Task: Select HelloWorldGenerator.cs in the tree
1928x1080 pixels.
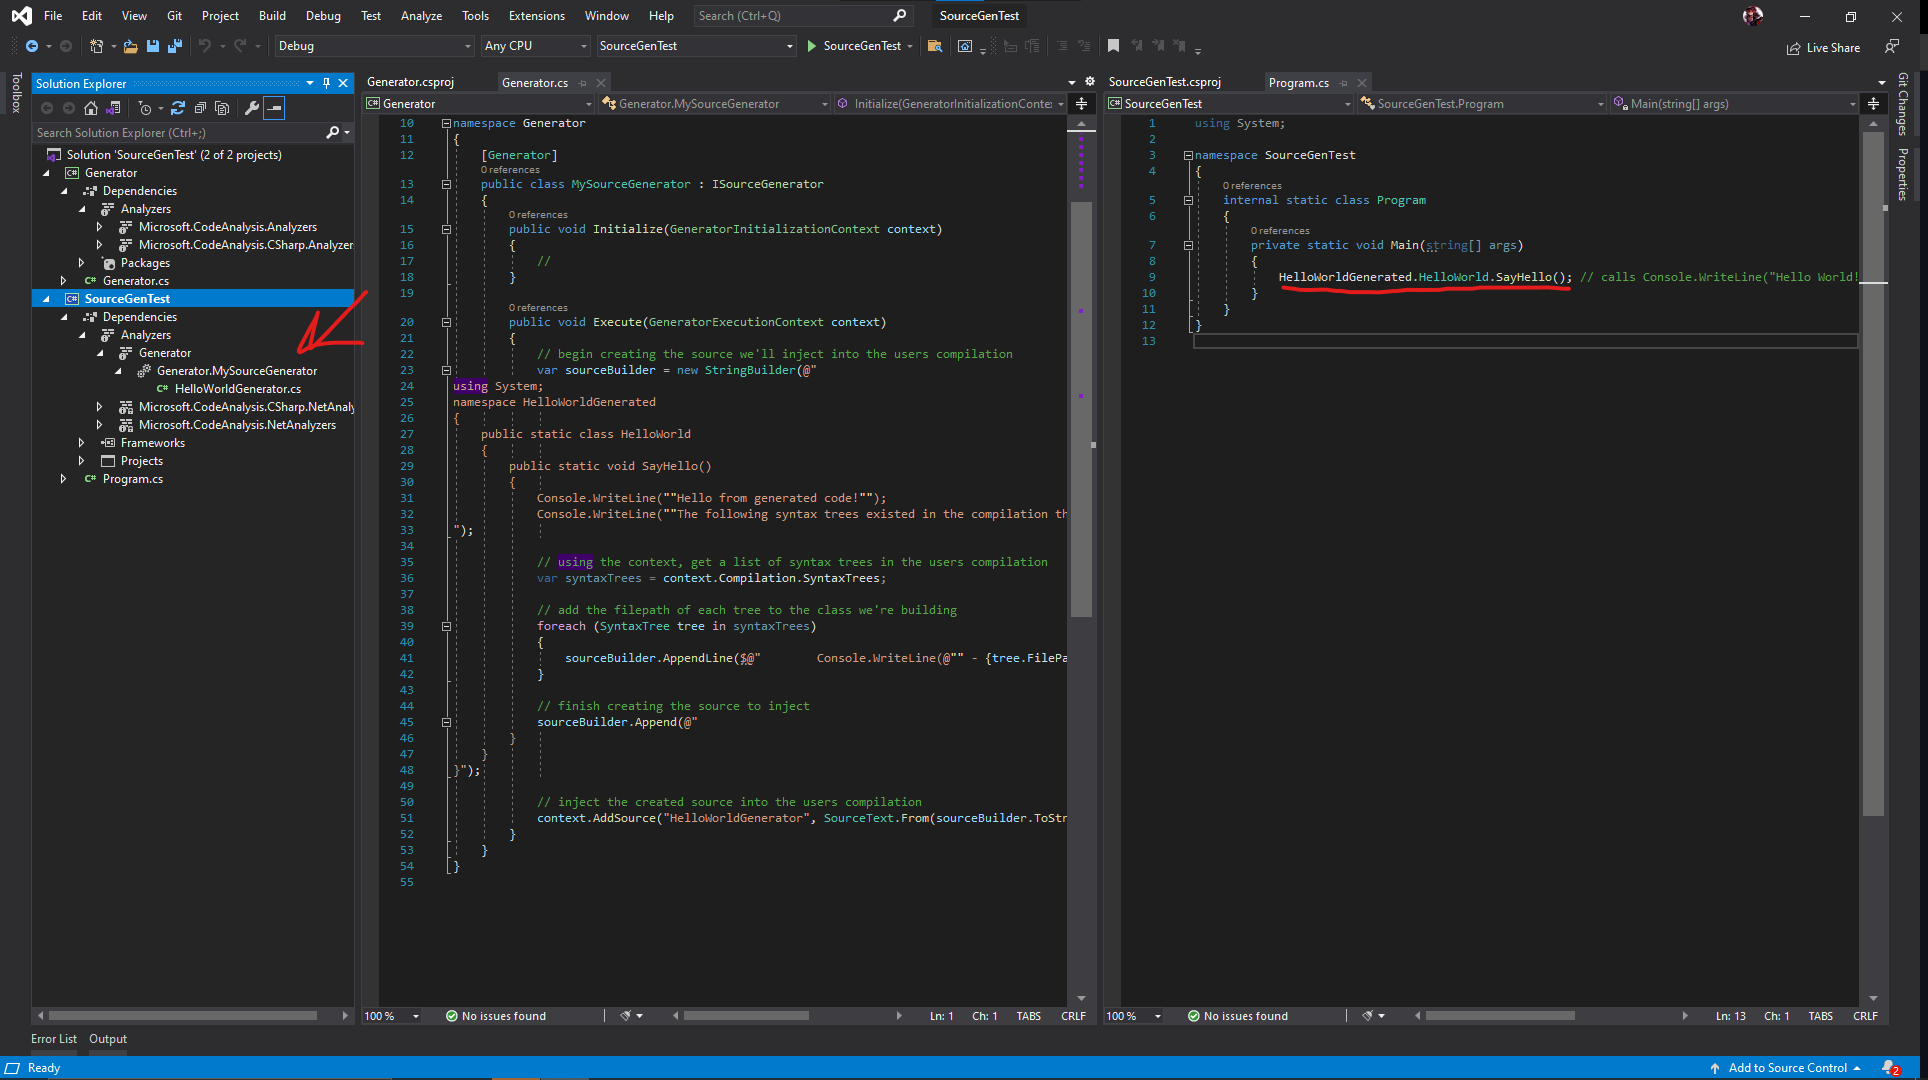Action: (237, 389)
